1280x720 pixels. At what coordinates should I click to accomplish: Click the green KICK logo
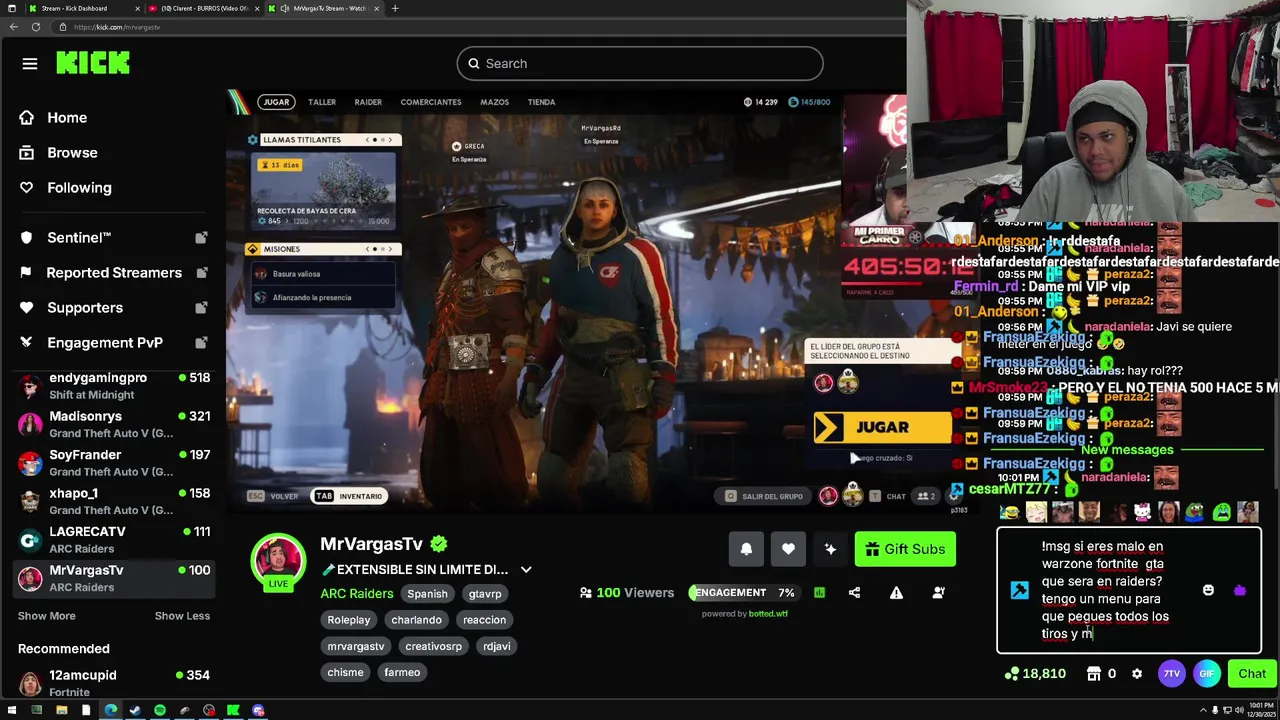point(93,63)
